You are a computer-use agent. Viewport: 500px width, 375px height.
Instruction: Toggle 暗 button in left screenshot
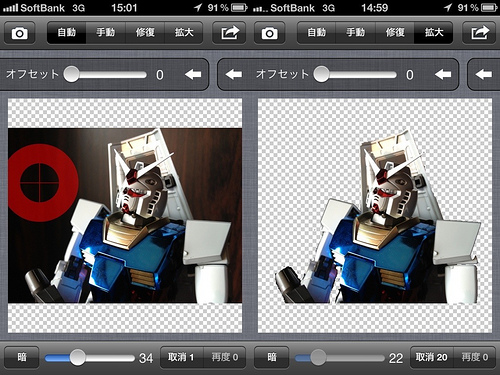(x=22, y=357)
